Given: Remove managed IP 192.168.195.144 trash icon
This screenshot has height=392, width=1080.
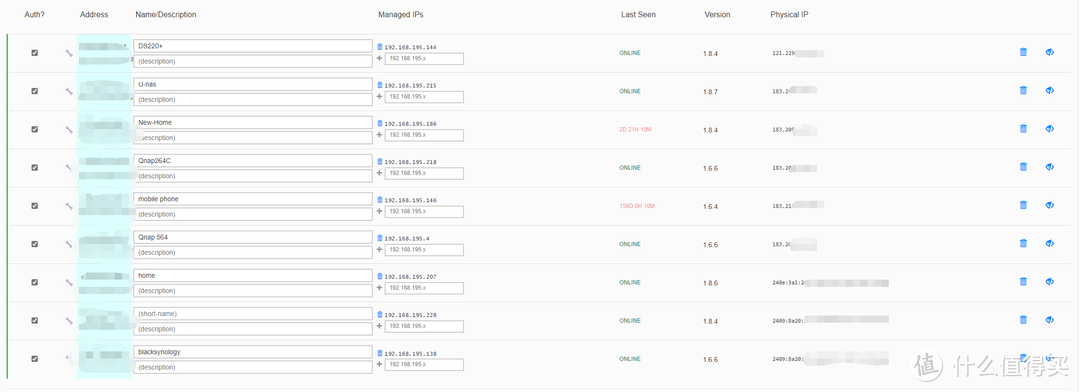Looking at the screenshot, I should tap(380, 47).
